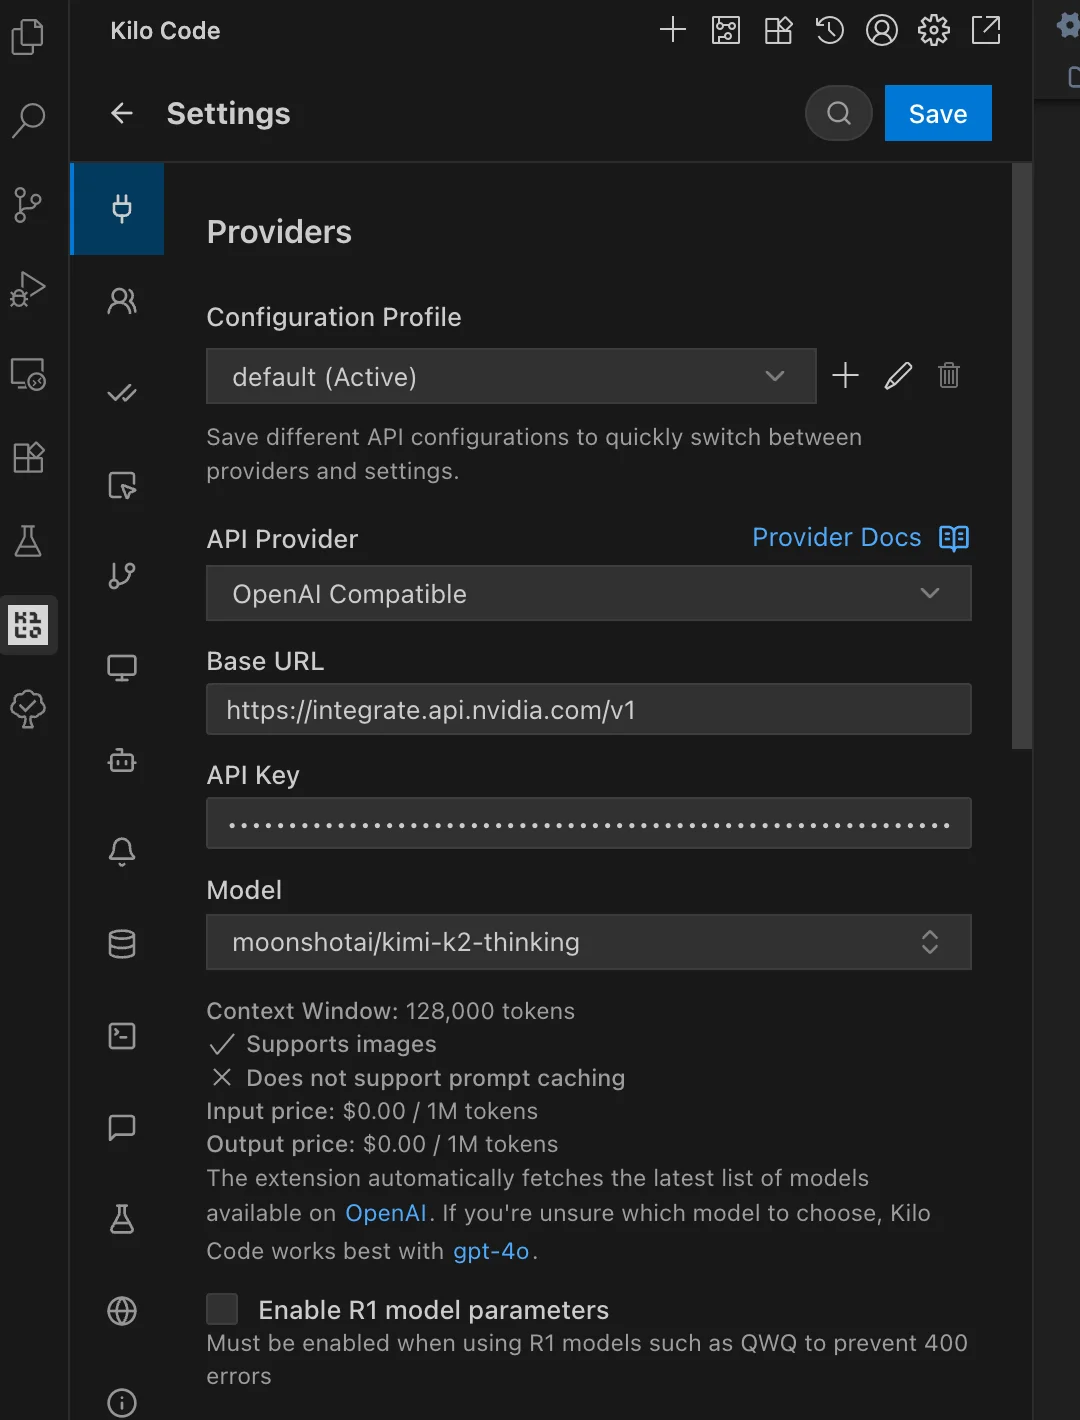1080x1420 pixels.
Task: Open the auto-approve settings section
Action: tap(121, 392)
